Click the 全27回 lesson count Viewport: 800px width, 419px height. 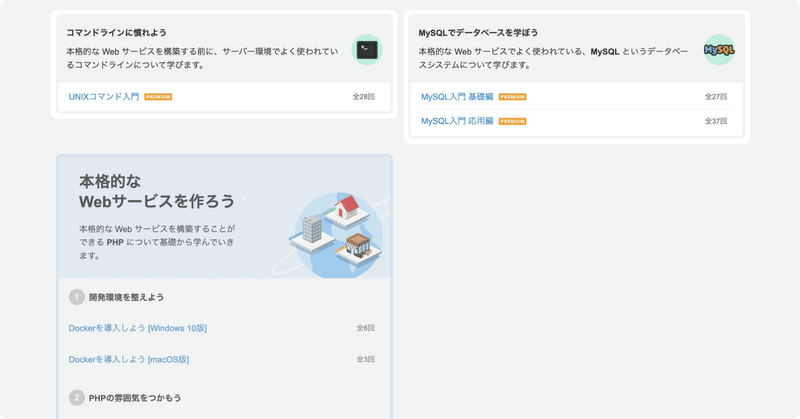(x=716, y=96)
